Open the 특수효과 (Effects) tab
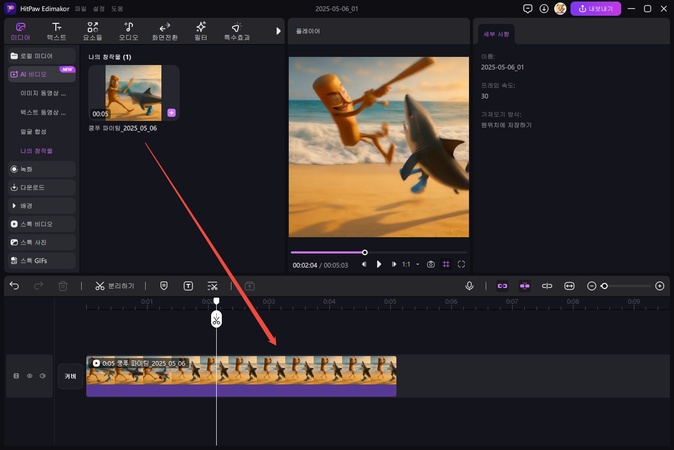Viewport: 674px width, 450px height. (237, 32)
